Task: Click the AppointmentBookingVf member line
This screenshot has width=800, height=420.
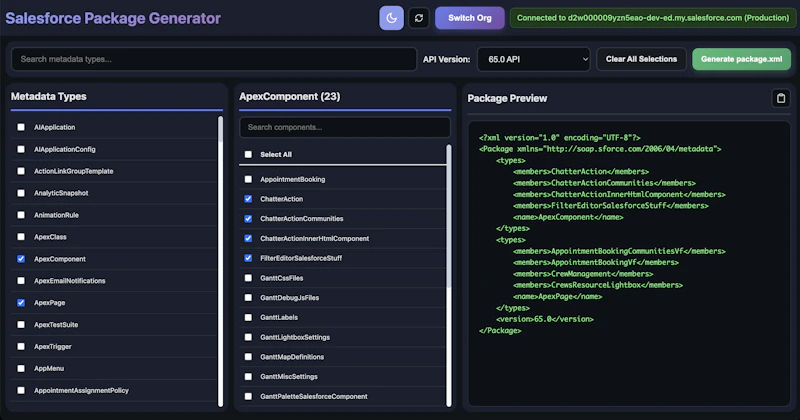Action: point(595,262)
